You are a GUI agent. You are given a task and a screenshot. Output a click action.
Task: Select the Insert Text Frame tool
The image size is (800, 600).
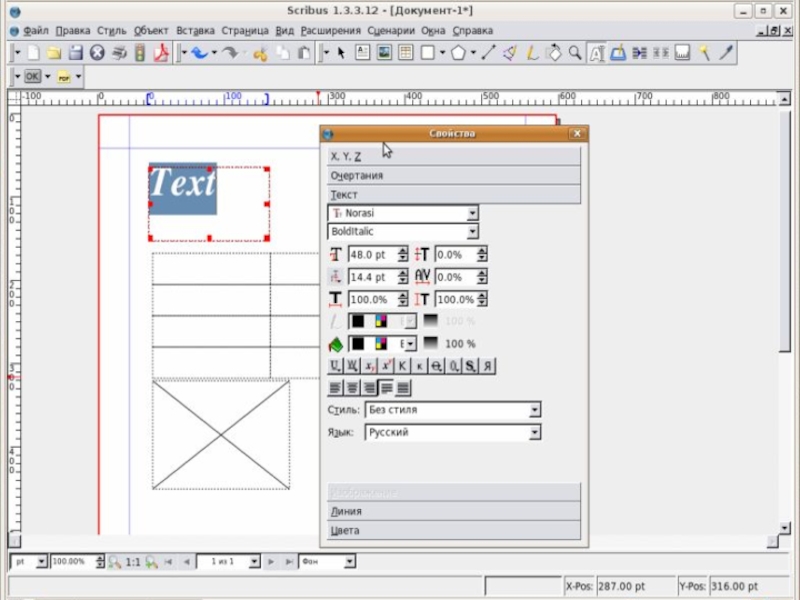[x=362, y=53]
